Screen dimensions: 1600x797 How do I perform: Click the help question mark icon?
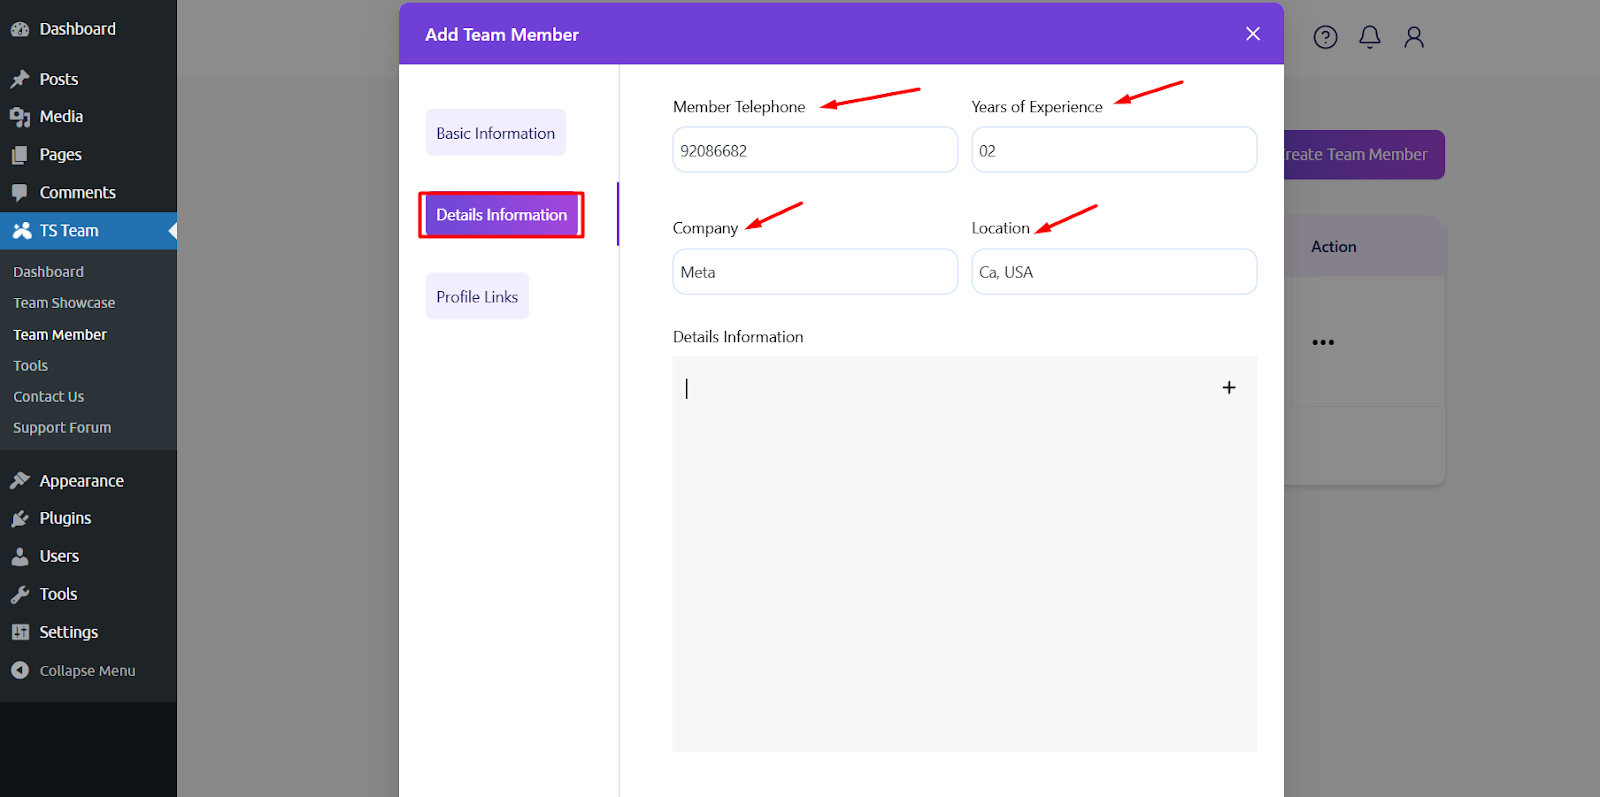click(x=1325, y=37)
